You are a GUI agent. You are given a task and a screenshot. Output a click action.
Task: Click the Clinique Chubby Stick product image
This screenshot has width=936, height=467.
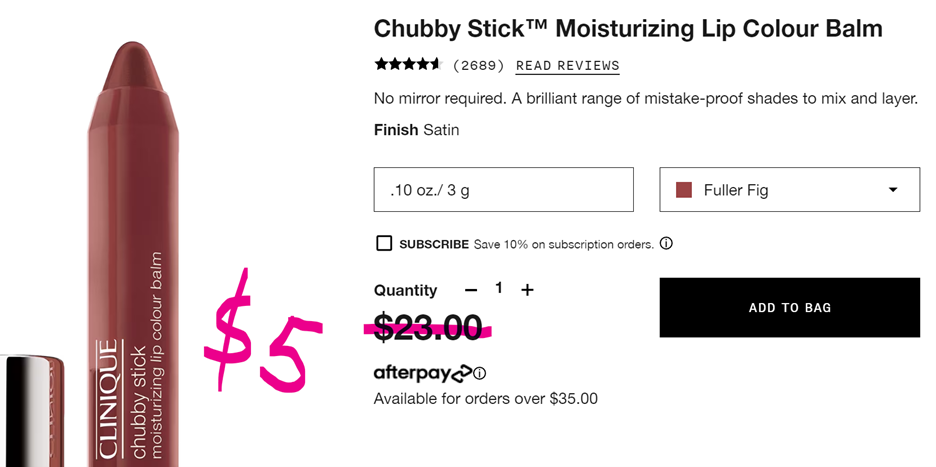[136, 250]
